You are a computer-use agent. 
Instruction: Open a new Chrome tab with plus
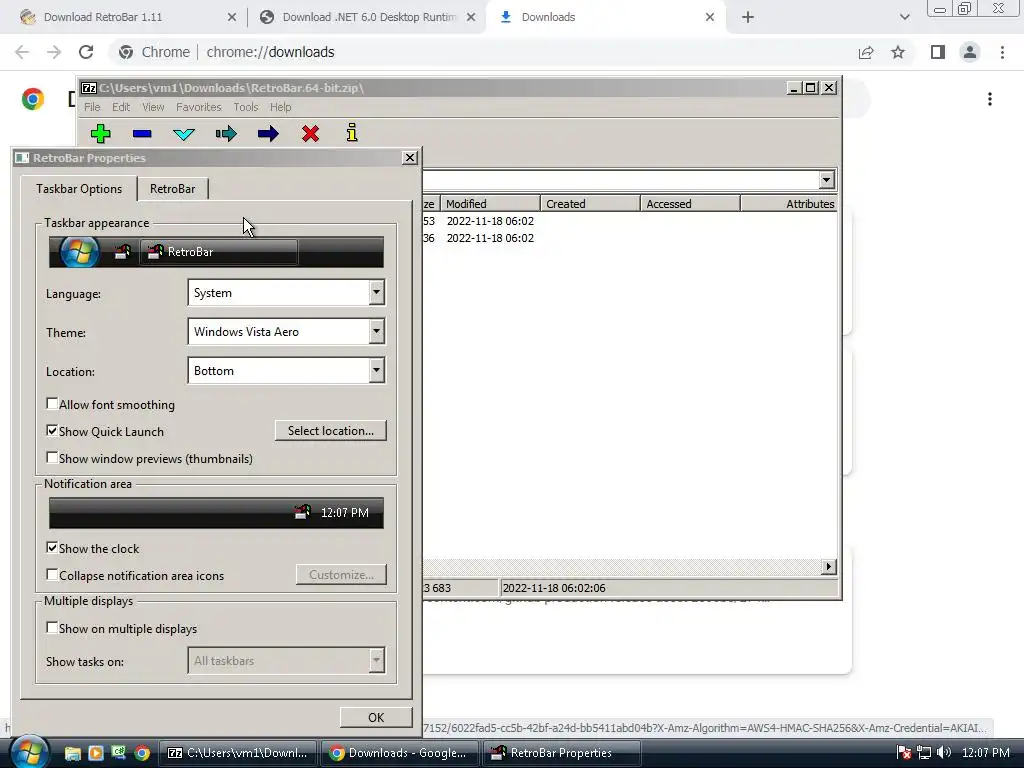tap(748, 18)
